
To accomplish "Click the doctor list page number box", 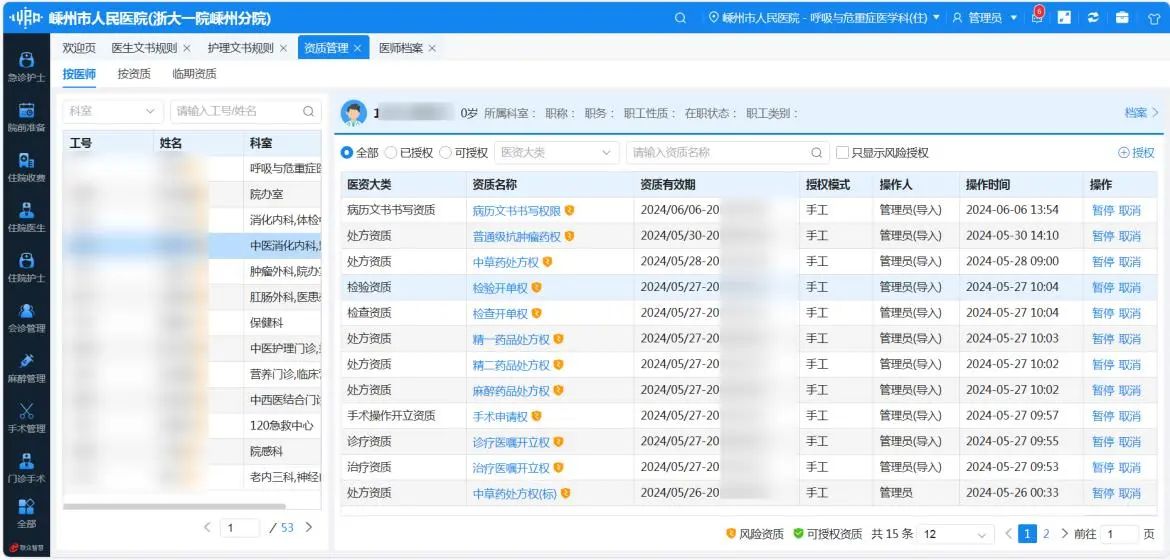I will click(x=240, y=527).
